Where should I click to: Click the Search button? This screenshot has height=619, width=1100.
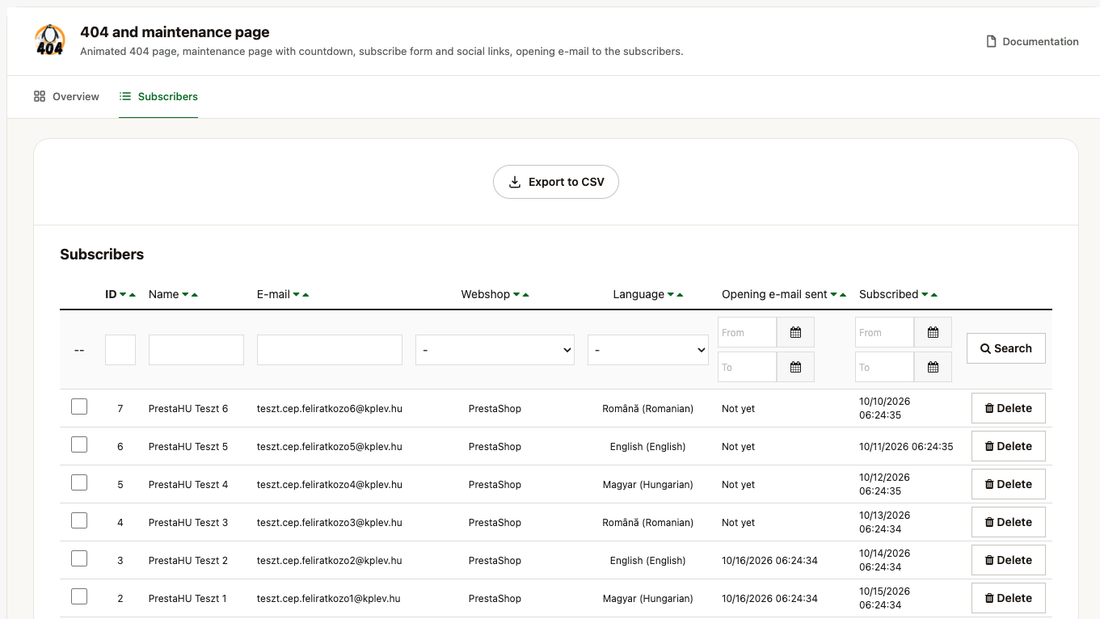(1006, 348)
